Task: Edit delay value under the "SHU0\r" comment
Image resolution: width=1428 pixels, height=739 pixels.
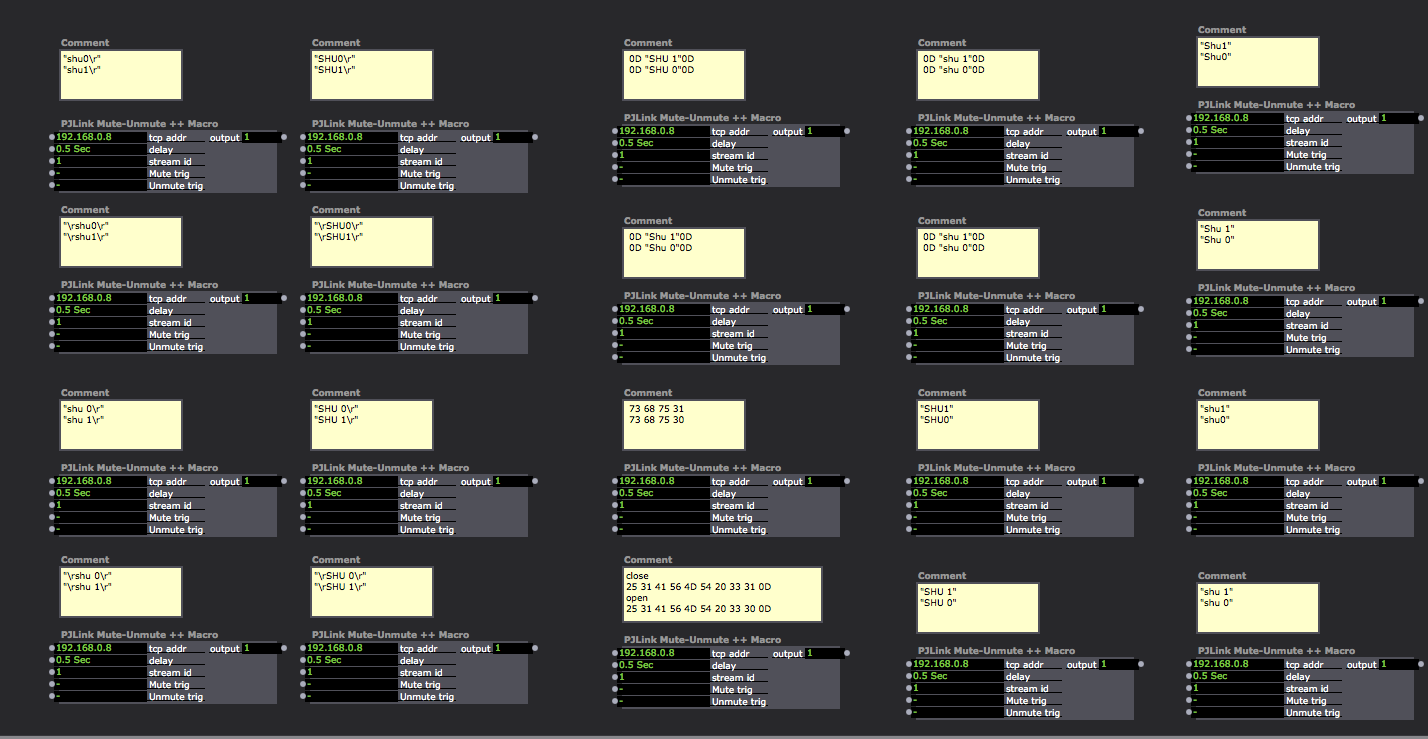Action: 352,149
